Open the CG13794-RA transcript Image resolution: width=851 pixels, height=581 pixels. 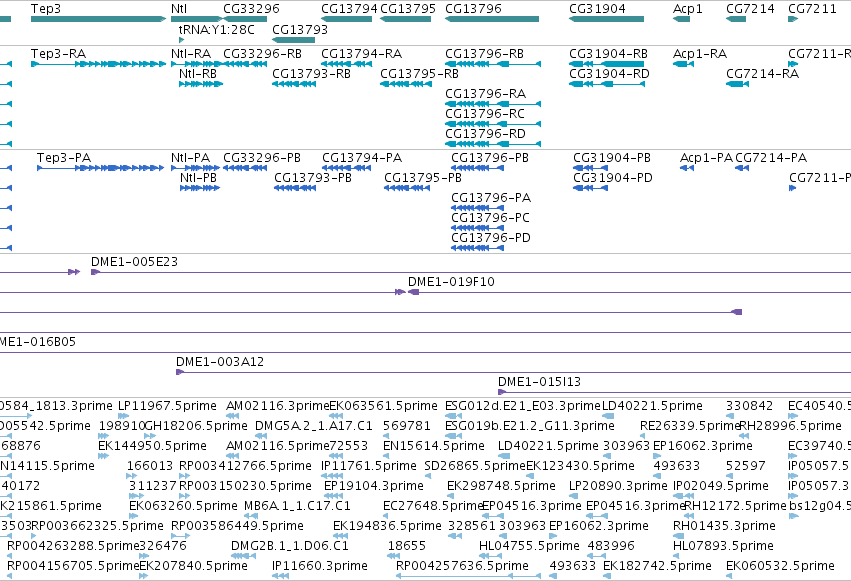click(x=346, y=64)
